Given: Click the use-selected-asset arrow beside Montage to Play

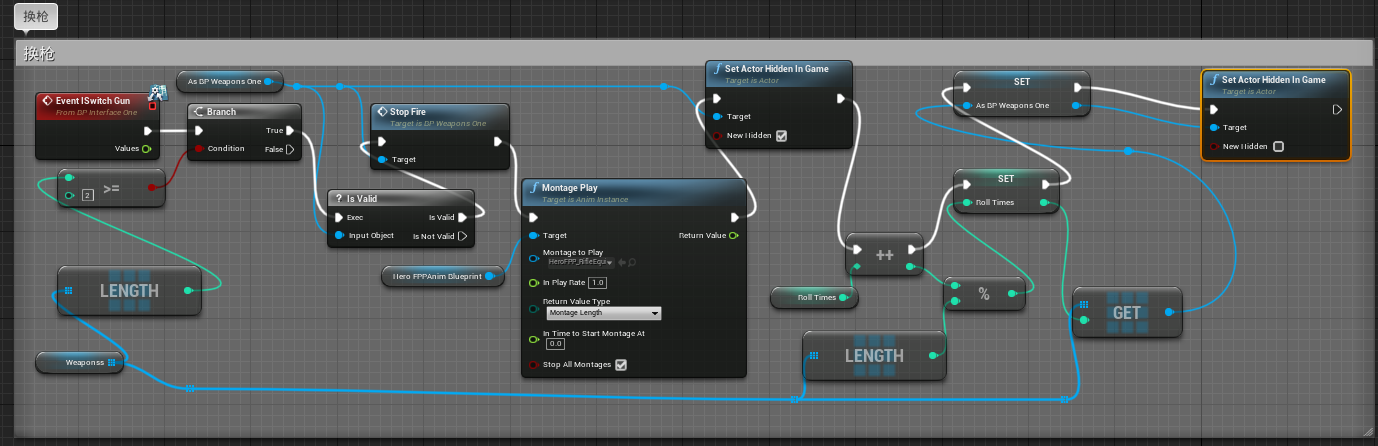Looking at the screenshot, I should [623, 262].
